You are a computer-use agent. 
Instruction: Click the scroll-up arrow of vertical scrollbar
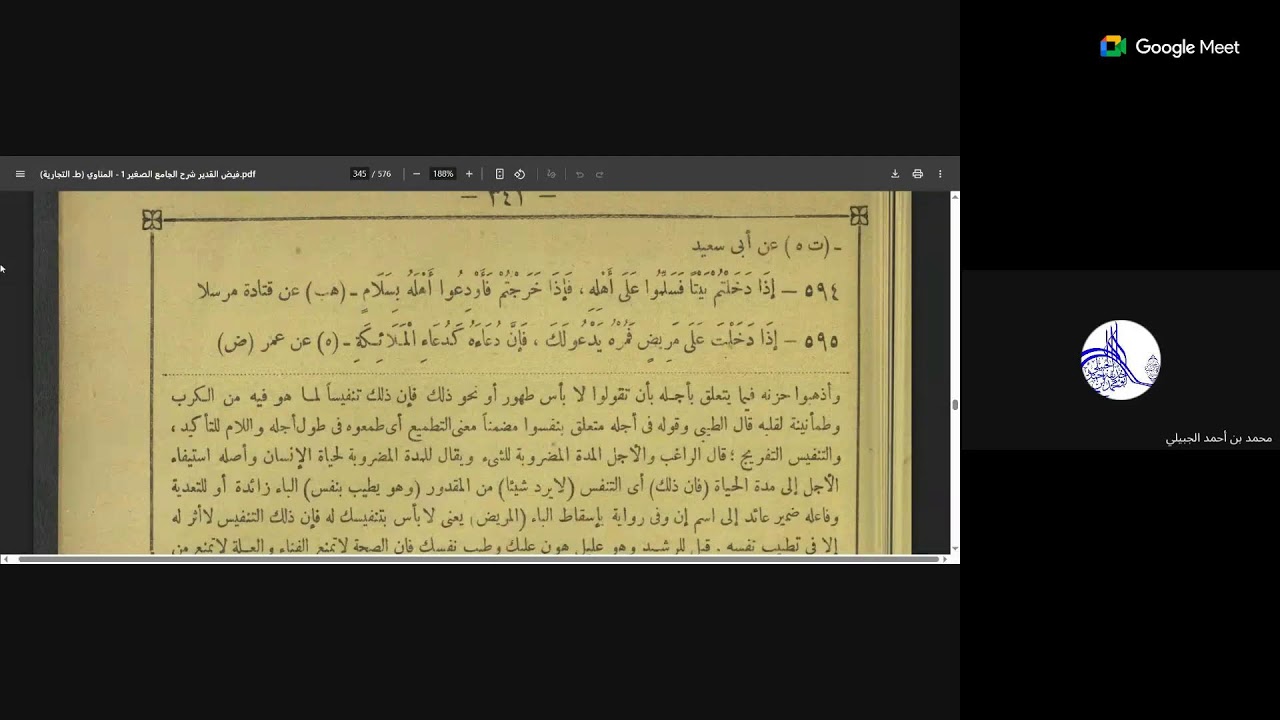click(955, 196)
